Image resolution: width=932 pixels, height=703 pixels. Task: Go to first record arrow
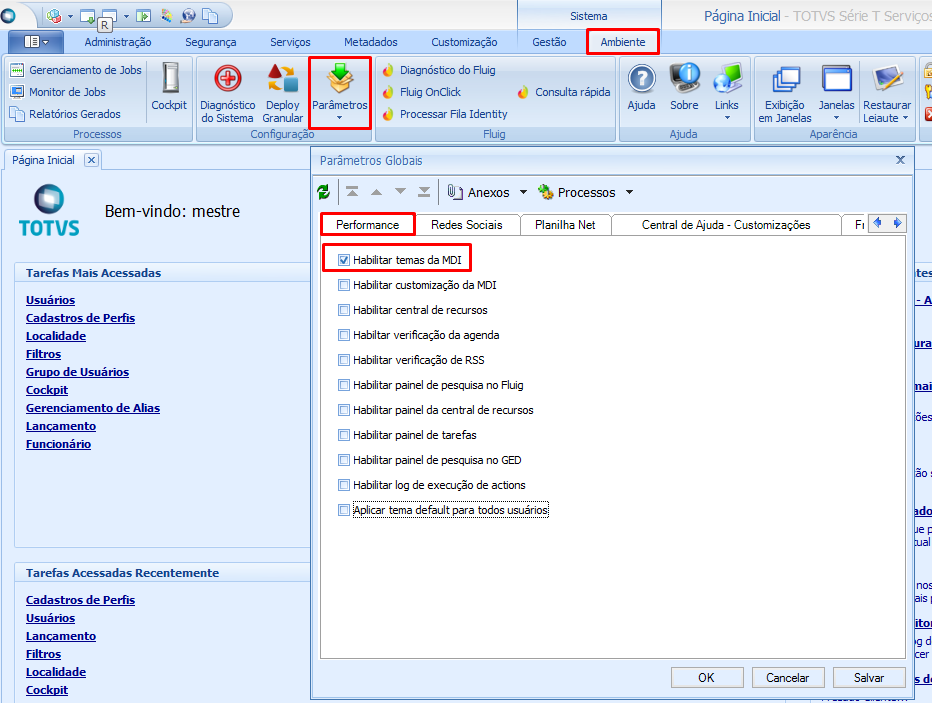pyautogui.click(x=352, y=191)
